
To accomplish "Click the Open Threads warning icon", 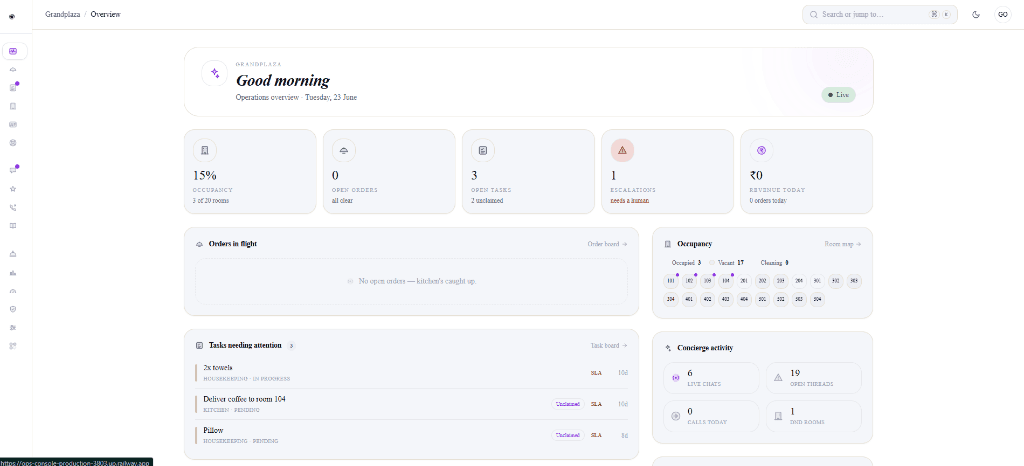I will (x=778, y=377).
